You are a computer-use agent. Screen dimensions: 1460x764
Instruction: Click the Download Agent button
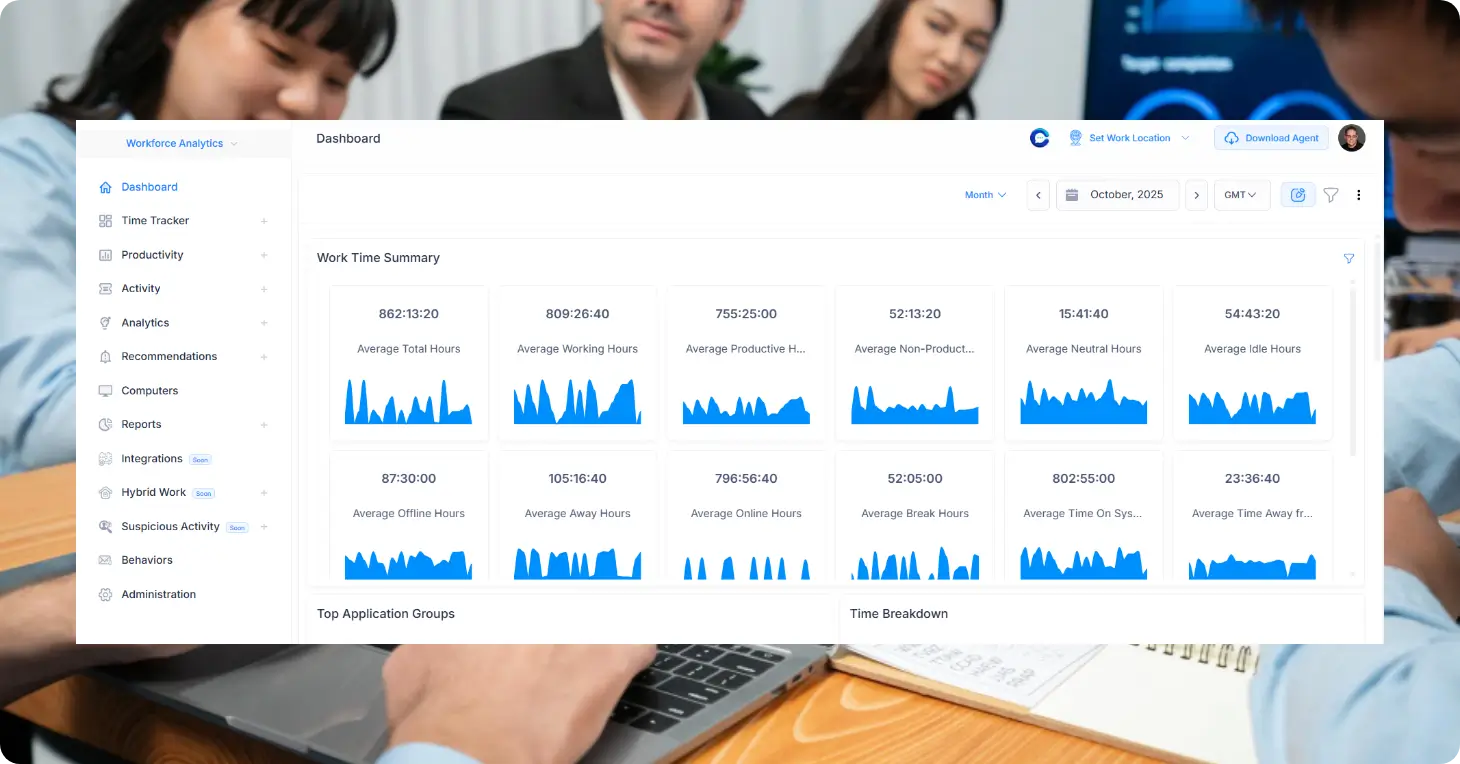(1271, 138)
